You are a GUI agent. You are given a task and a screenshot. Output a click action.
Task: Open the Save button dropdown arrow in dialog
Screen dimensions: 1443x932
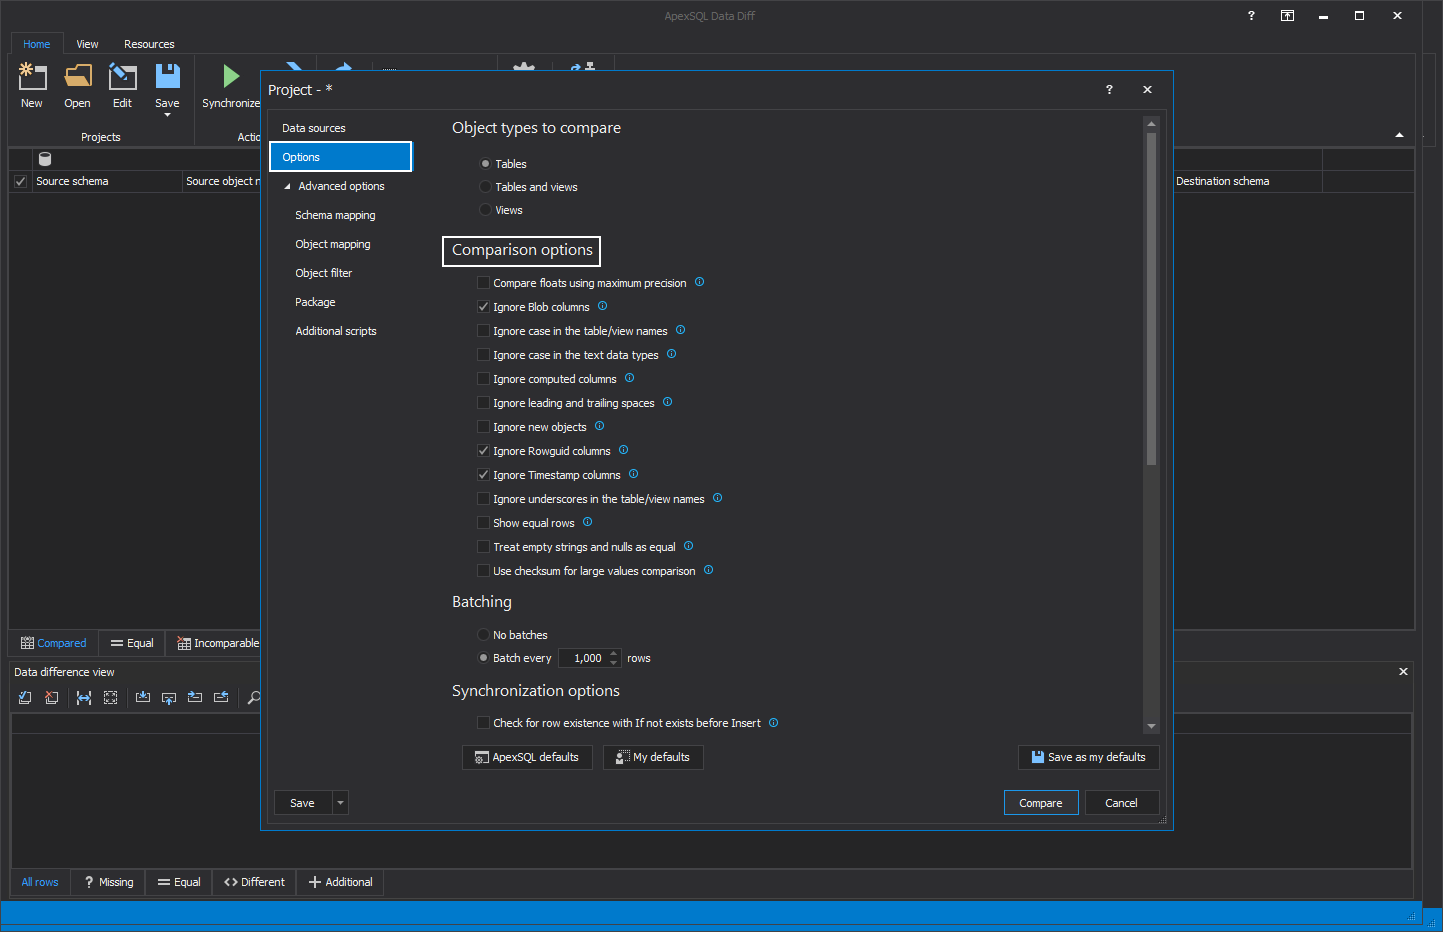(x=340, y=803)
